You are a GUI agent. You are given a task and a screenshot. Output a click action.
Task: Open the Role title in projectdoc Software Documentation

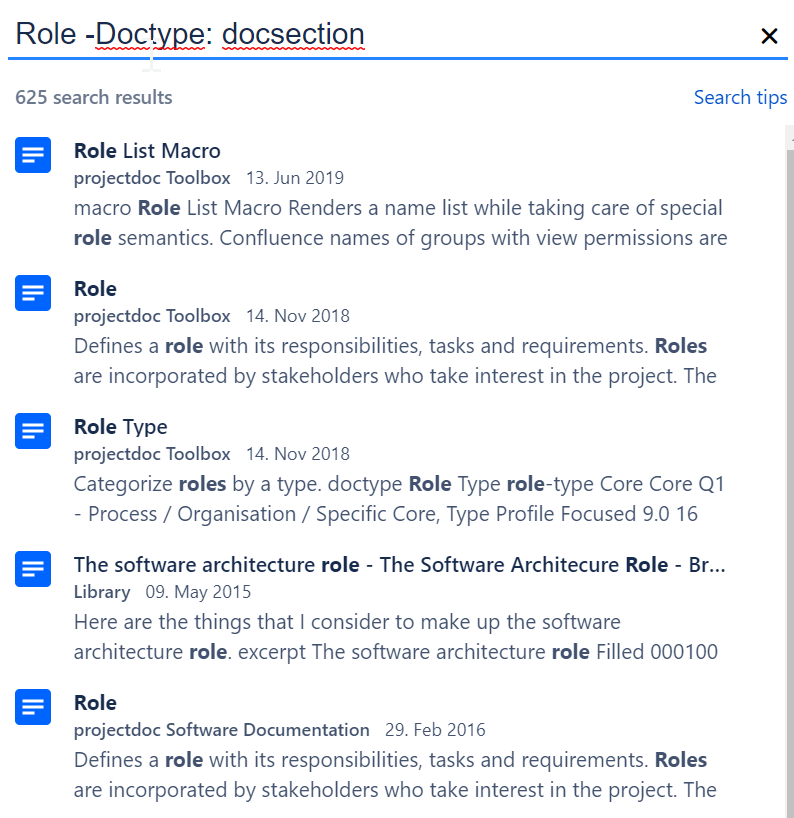(x=95, y=703)
